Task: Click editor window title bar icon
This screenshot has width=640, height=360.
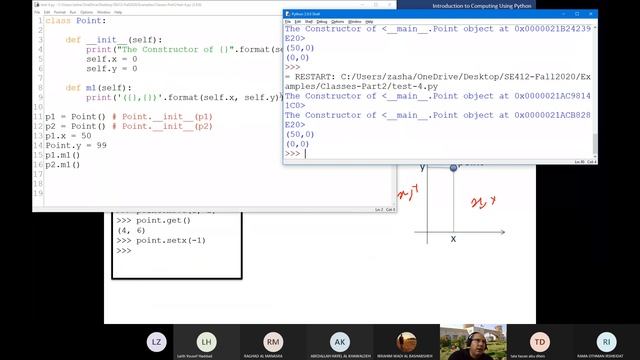Action: (37, 4)
